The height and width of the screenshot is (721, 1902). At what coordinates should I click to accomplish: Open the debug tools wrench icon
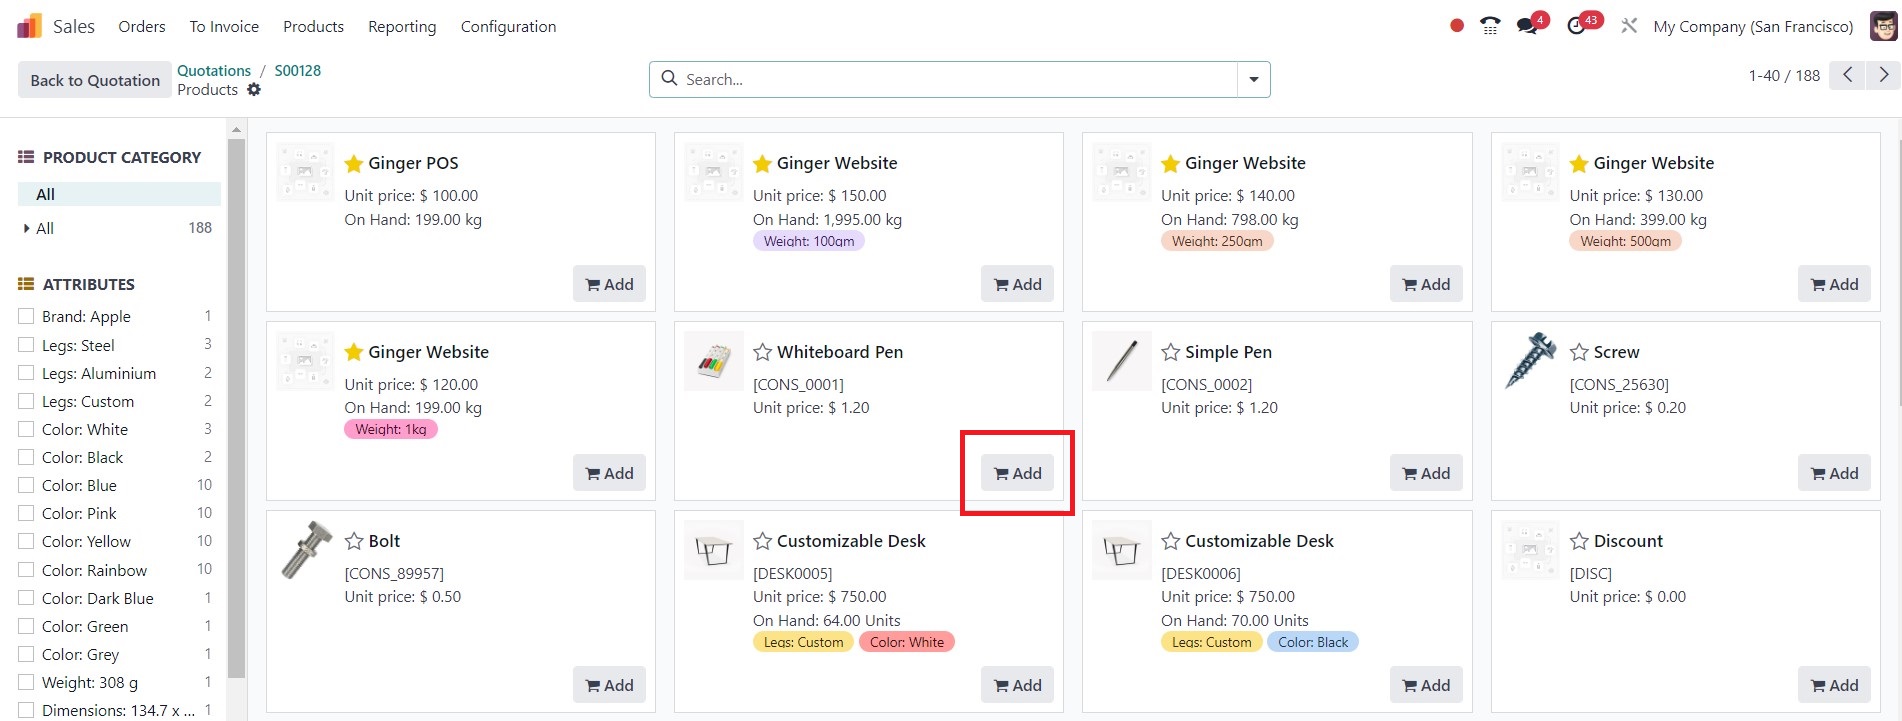pyautogui.click(x=1629, y=26)
